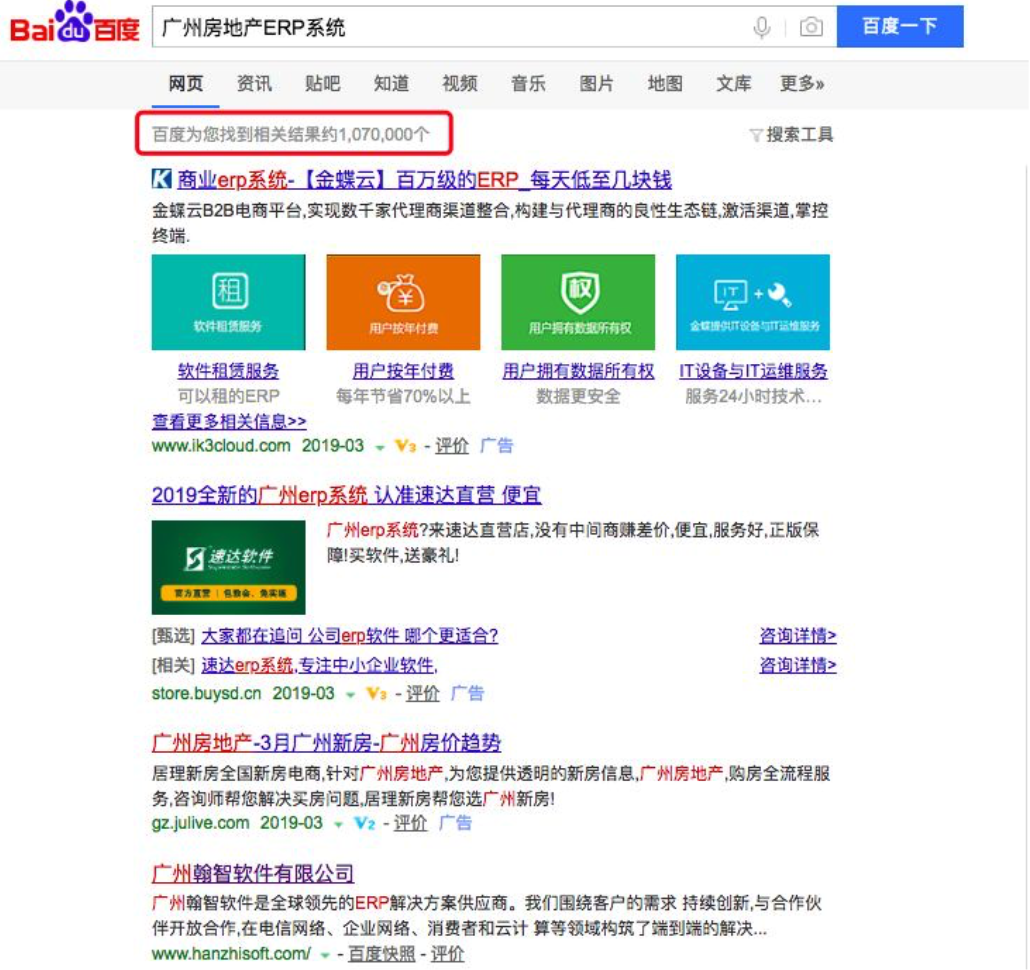The width and height of the screenshot is (1030, 970).
Task: Click the 速达软件 green thumbnail
Action: (229, 567)
